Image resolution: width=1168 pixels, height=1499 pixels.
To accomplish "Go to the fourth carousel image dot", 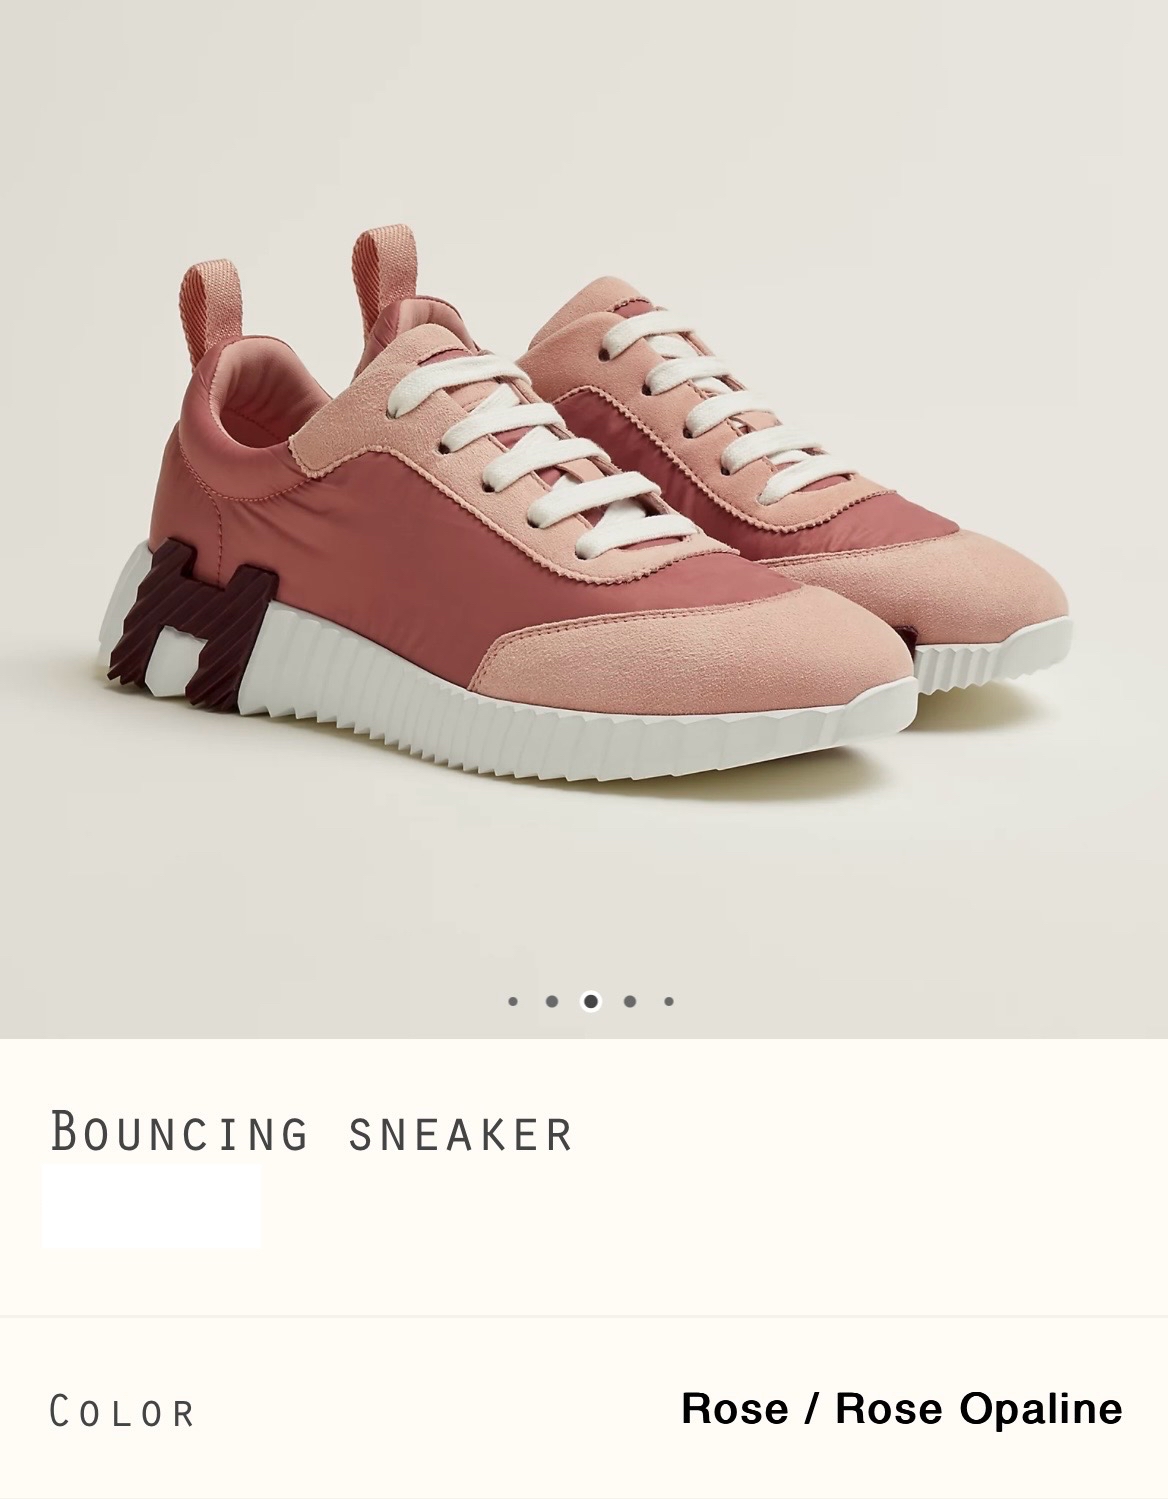I will [629, 1001].
